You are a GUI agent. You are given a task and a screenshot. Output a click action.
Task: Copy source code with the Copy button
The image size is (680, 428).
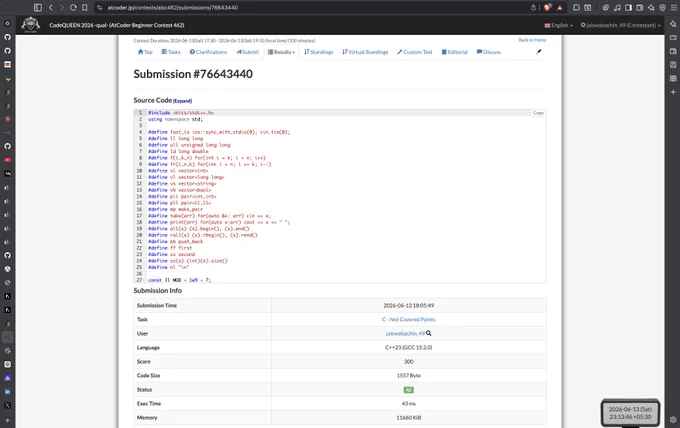point(538,113)
